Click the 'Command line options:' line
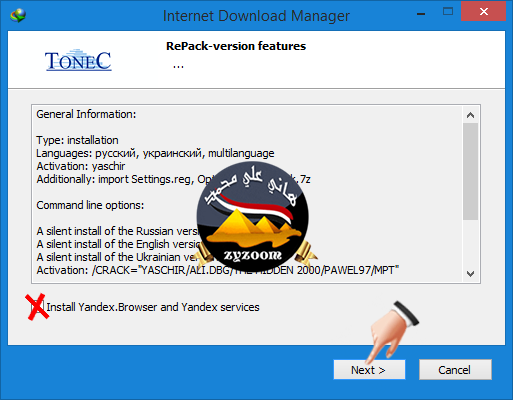513x400 pixels. (90, 205)
